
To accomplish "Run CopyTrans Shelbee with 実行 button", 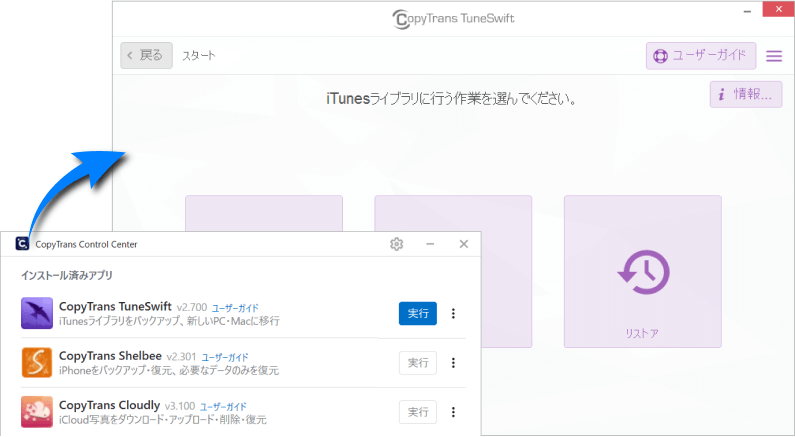I will pos(418,363).
